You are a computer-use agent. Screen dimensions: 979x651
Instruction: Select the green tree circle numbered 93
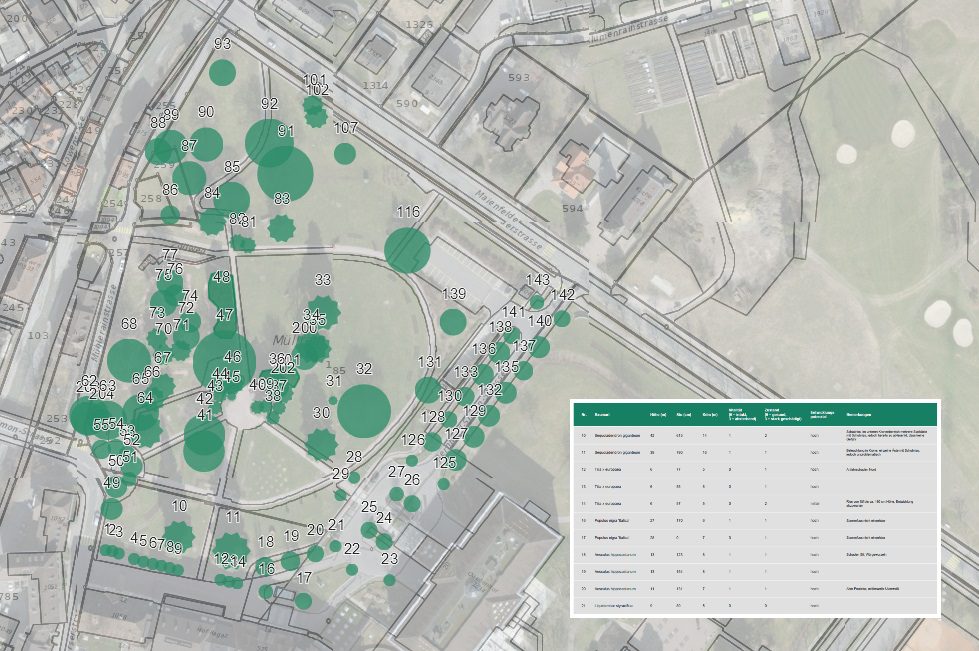click(222, 72)
